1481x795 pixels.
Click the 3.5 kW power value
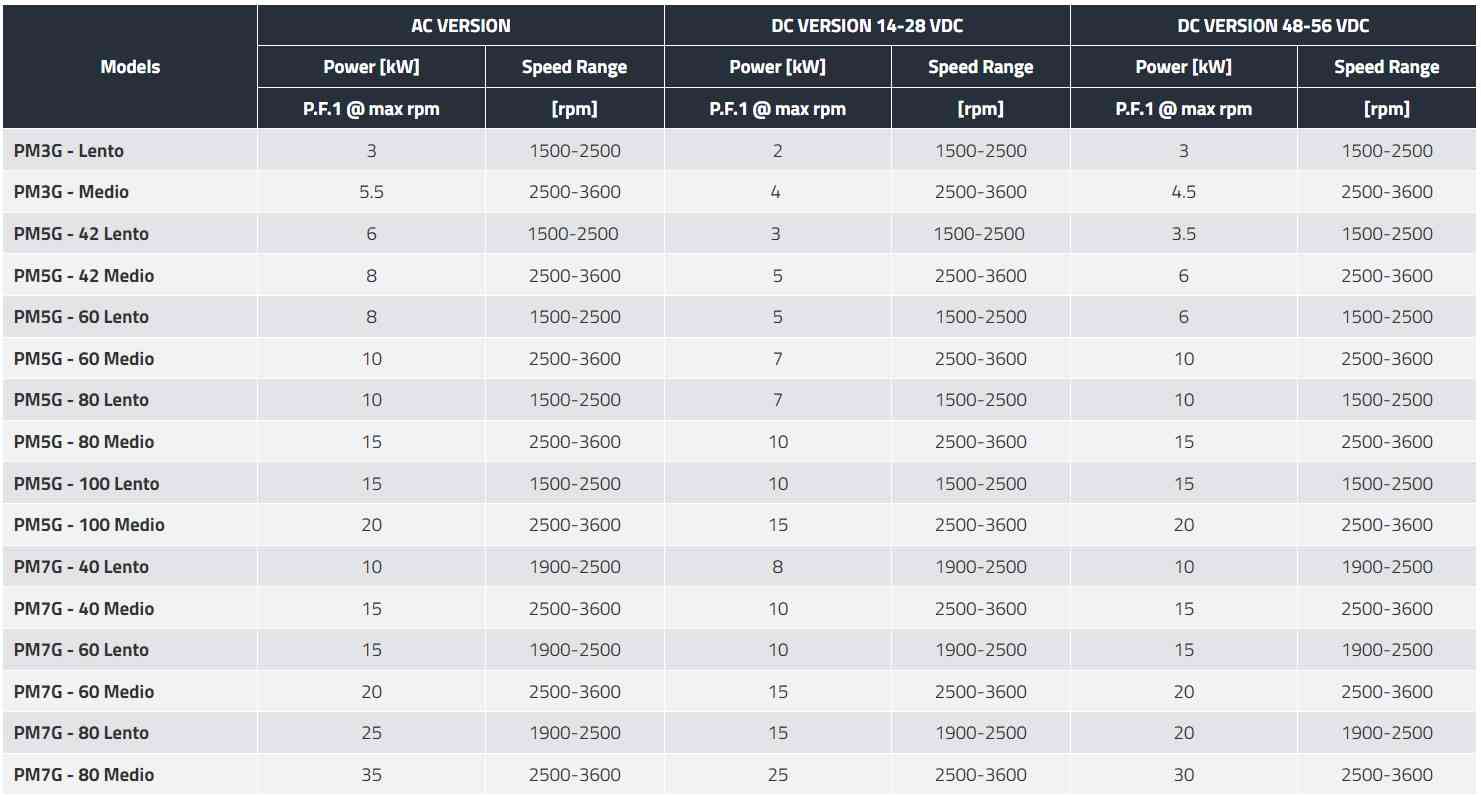pos(1183,234)
